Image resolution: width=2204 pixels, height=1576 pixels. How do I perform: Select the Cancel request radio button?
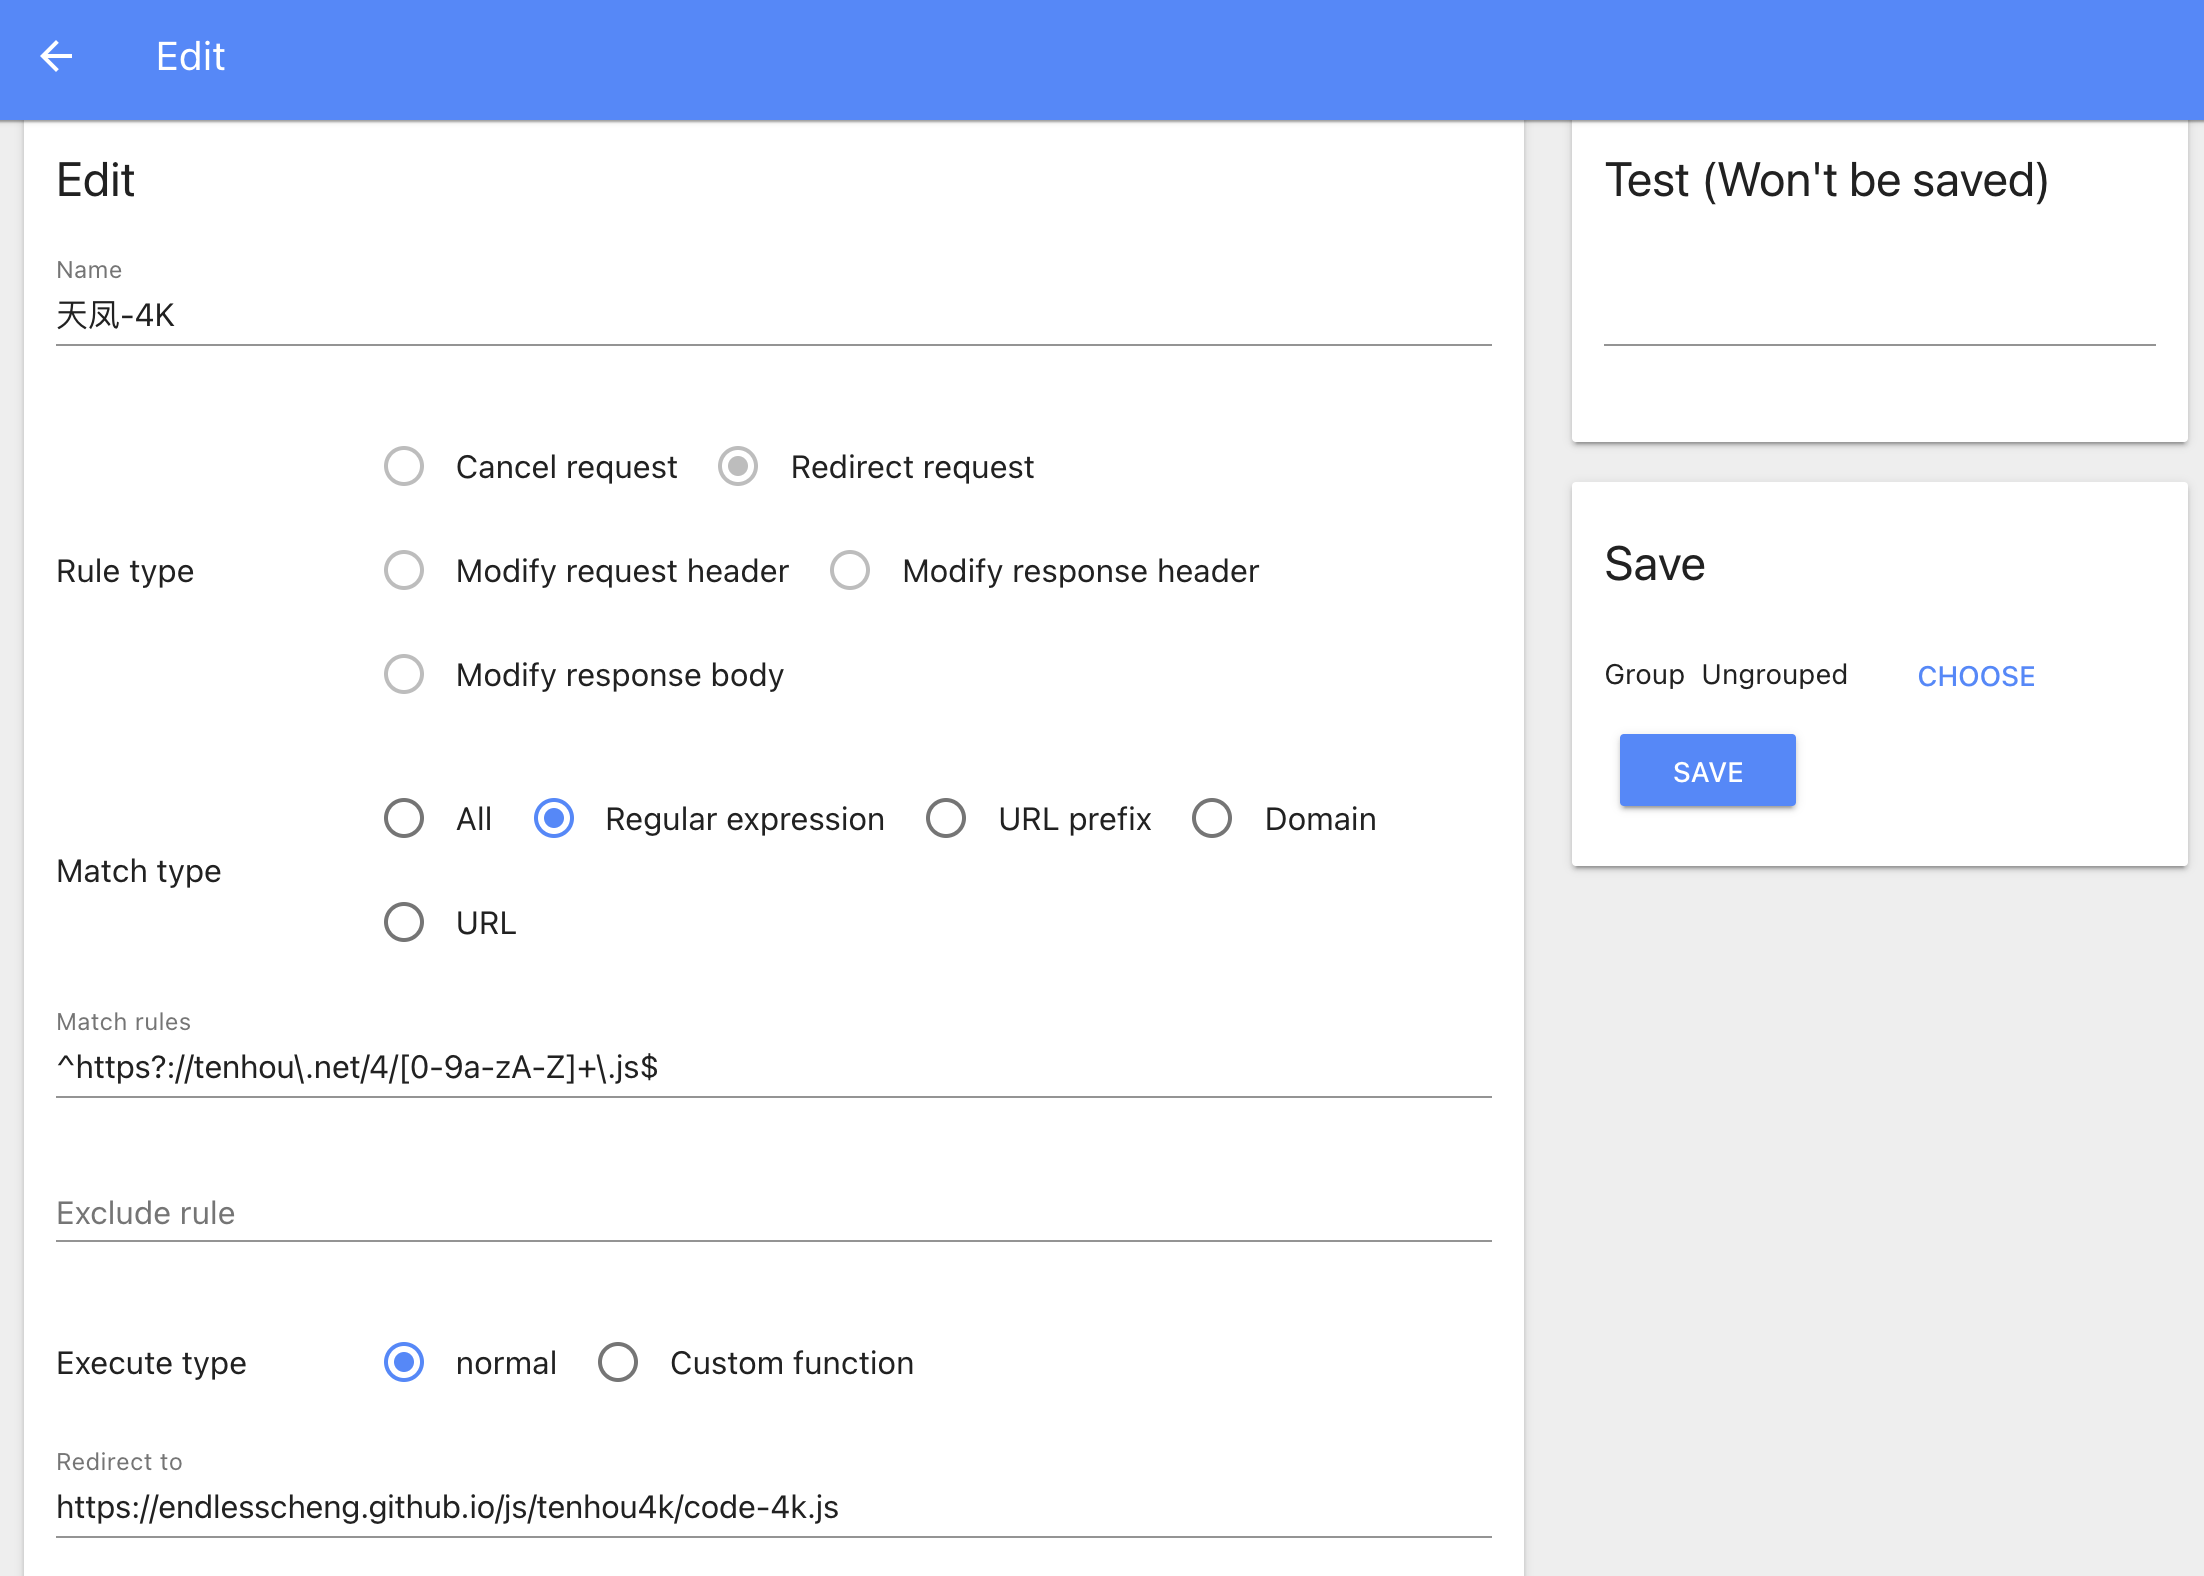(x=404, y=467)
